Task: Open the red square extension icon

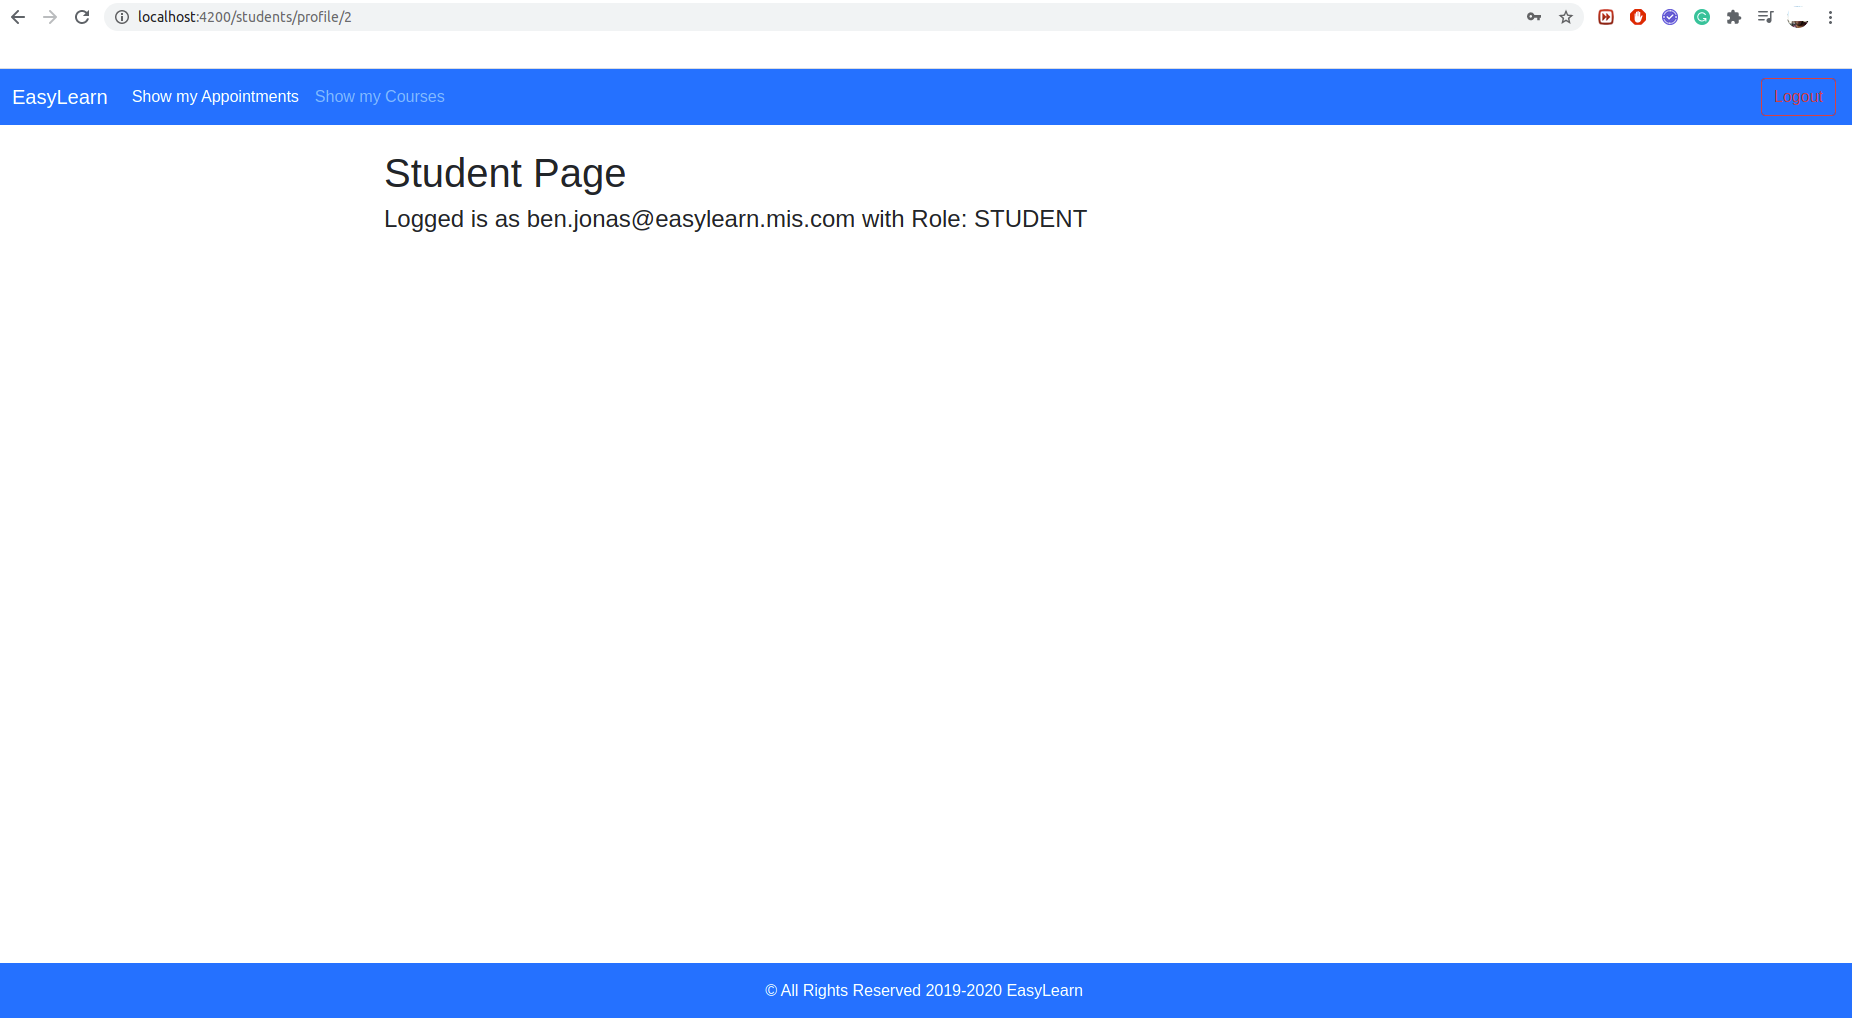Action: [1606, 17]
